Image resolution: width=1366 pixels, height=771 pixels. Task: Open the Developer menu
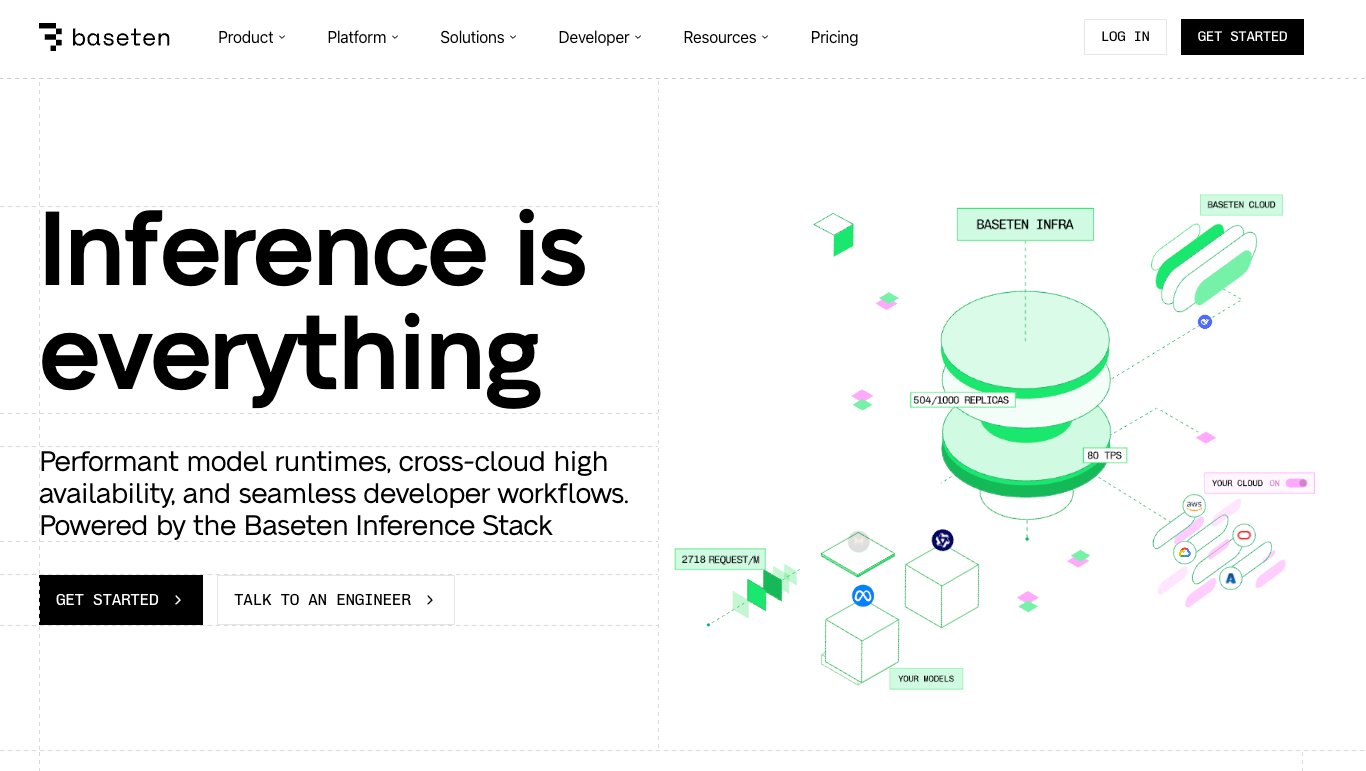click(599, 37)
